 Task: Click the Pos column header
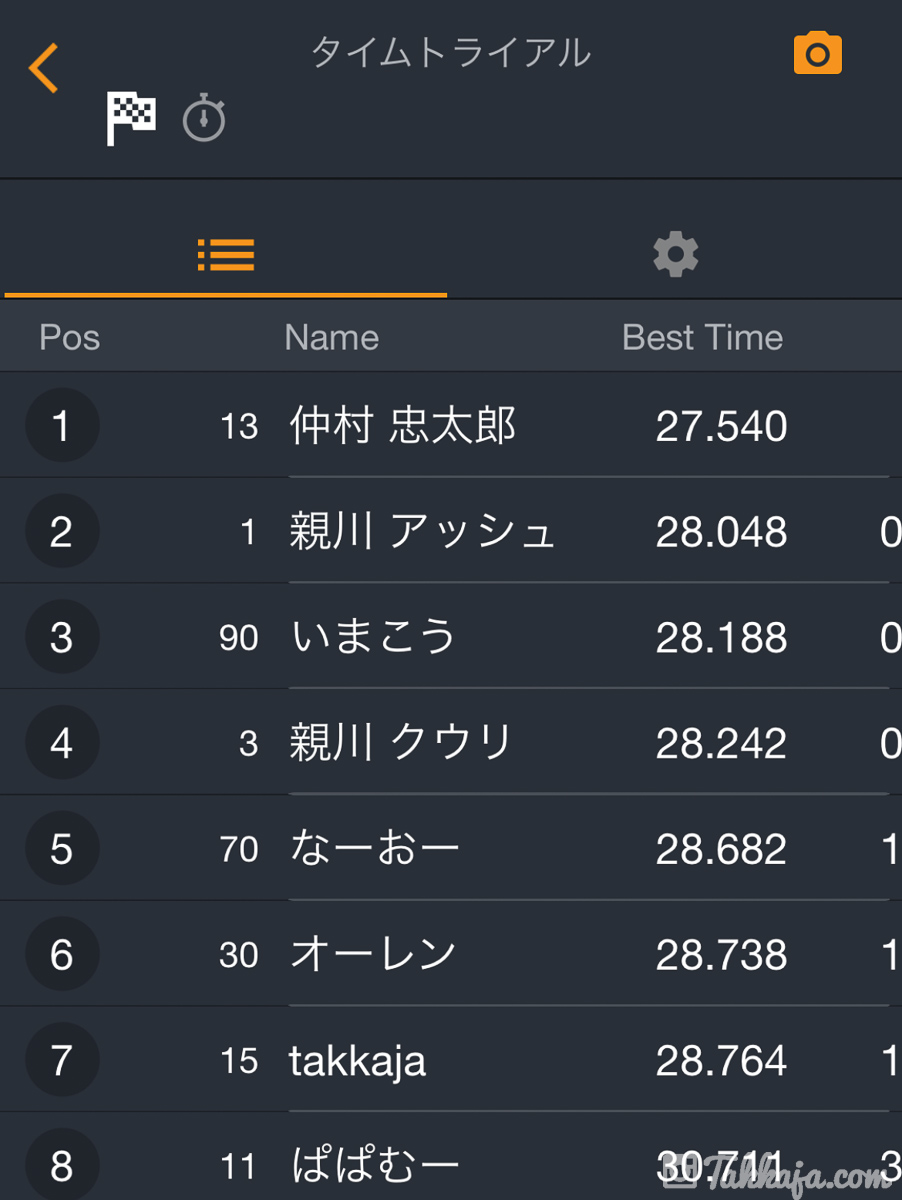(69, 338)
